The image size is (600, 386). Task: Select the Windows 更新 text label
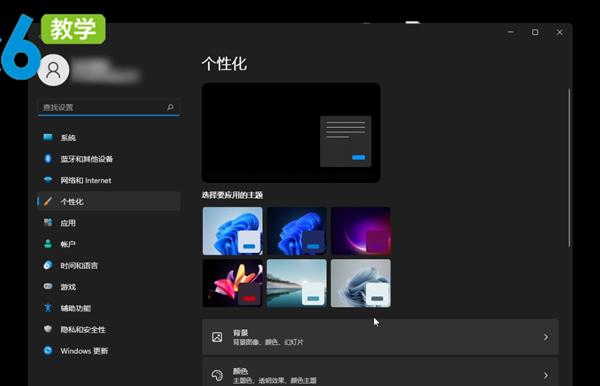click(x=84, y=351)
